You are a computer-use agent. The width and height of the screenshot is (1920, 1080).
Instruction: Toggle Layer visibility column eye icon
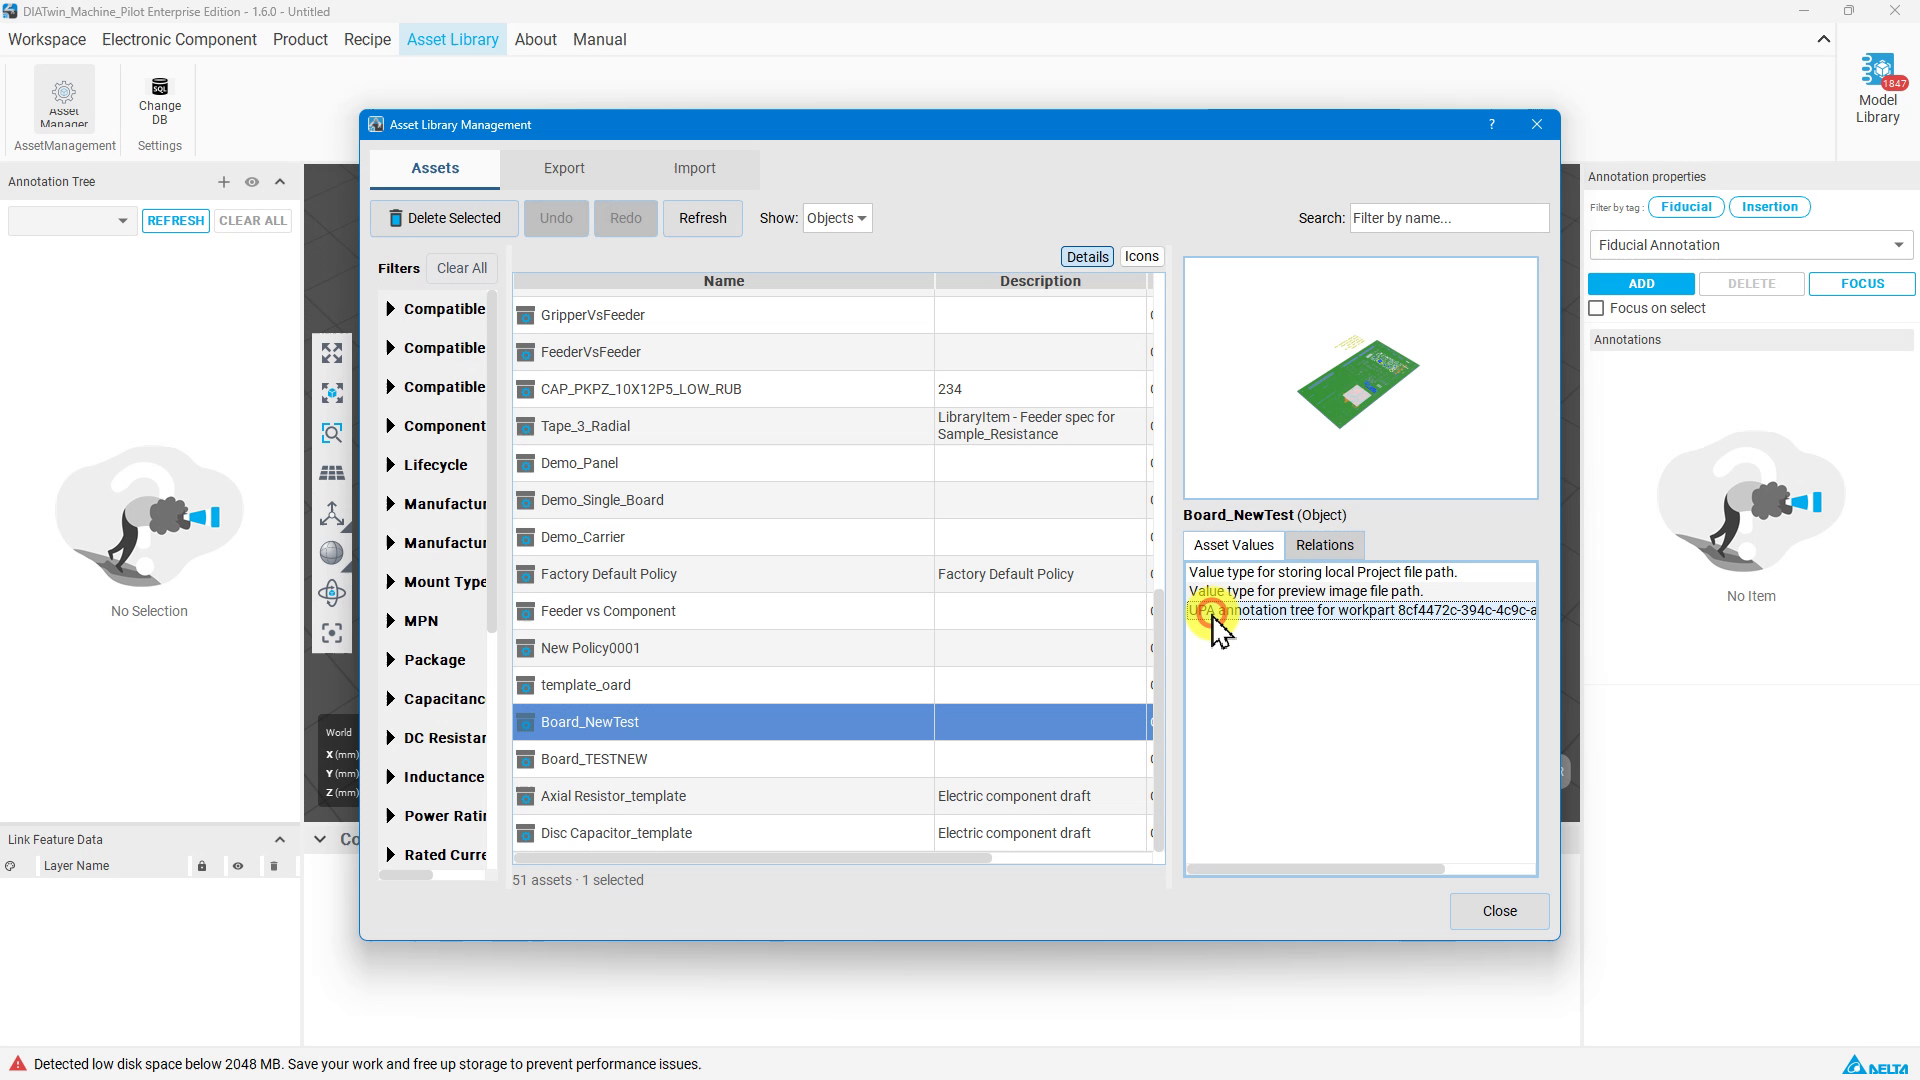(x=238, y=866)
